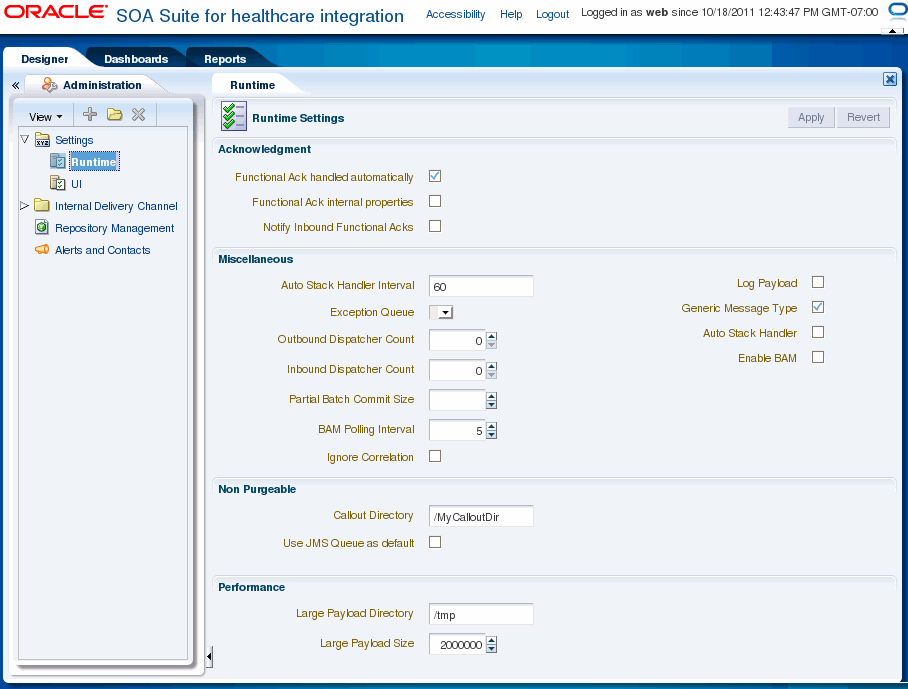Click the Alerts and Contacts megaphone icon
The width and height of the screenshot is (908, 689).
tap(42, 250)
